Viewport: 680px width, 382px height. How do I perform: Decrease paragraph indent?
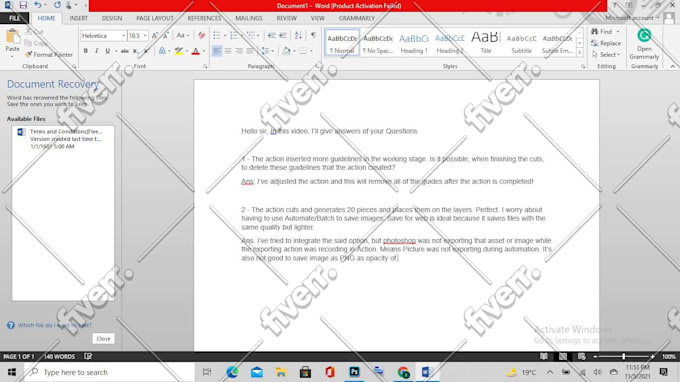pyautogui.click(x=271, y=36)
